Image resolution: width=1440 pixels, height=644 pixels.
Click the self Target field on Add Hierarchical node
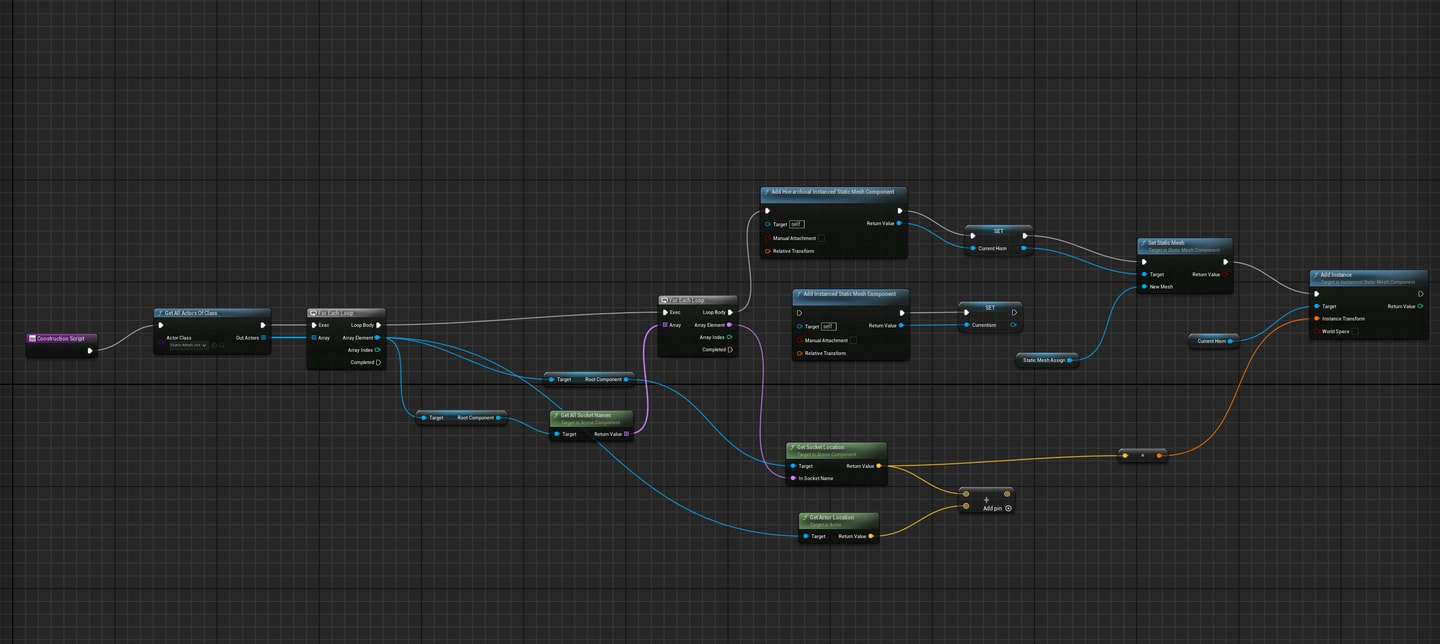(797, 224)
